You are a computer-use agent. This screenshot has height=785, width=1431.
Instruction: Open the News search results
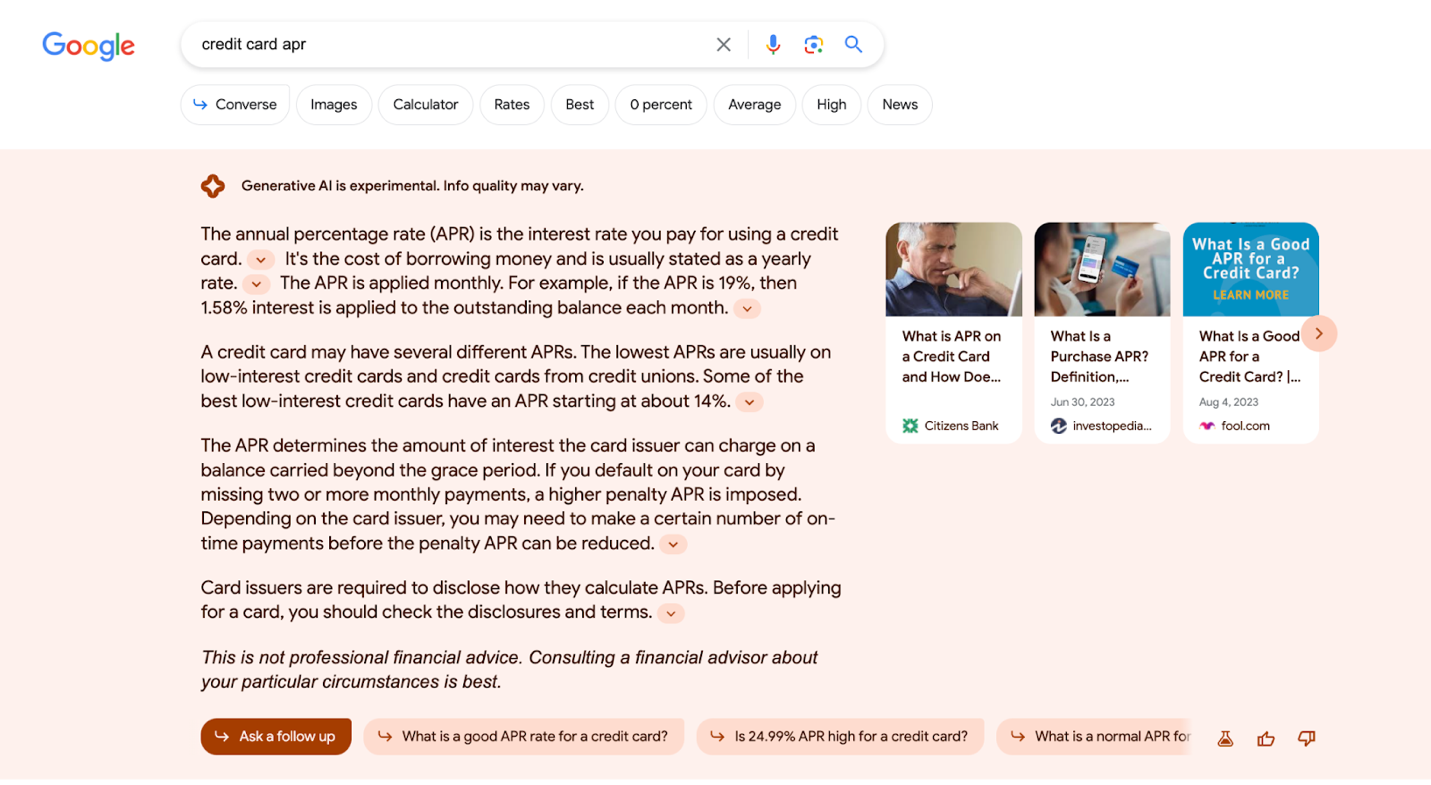pyautogui.click(x=899, y=104)
